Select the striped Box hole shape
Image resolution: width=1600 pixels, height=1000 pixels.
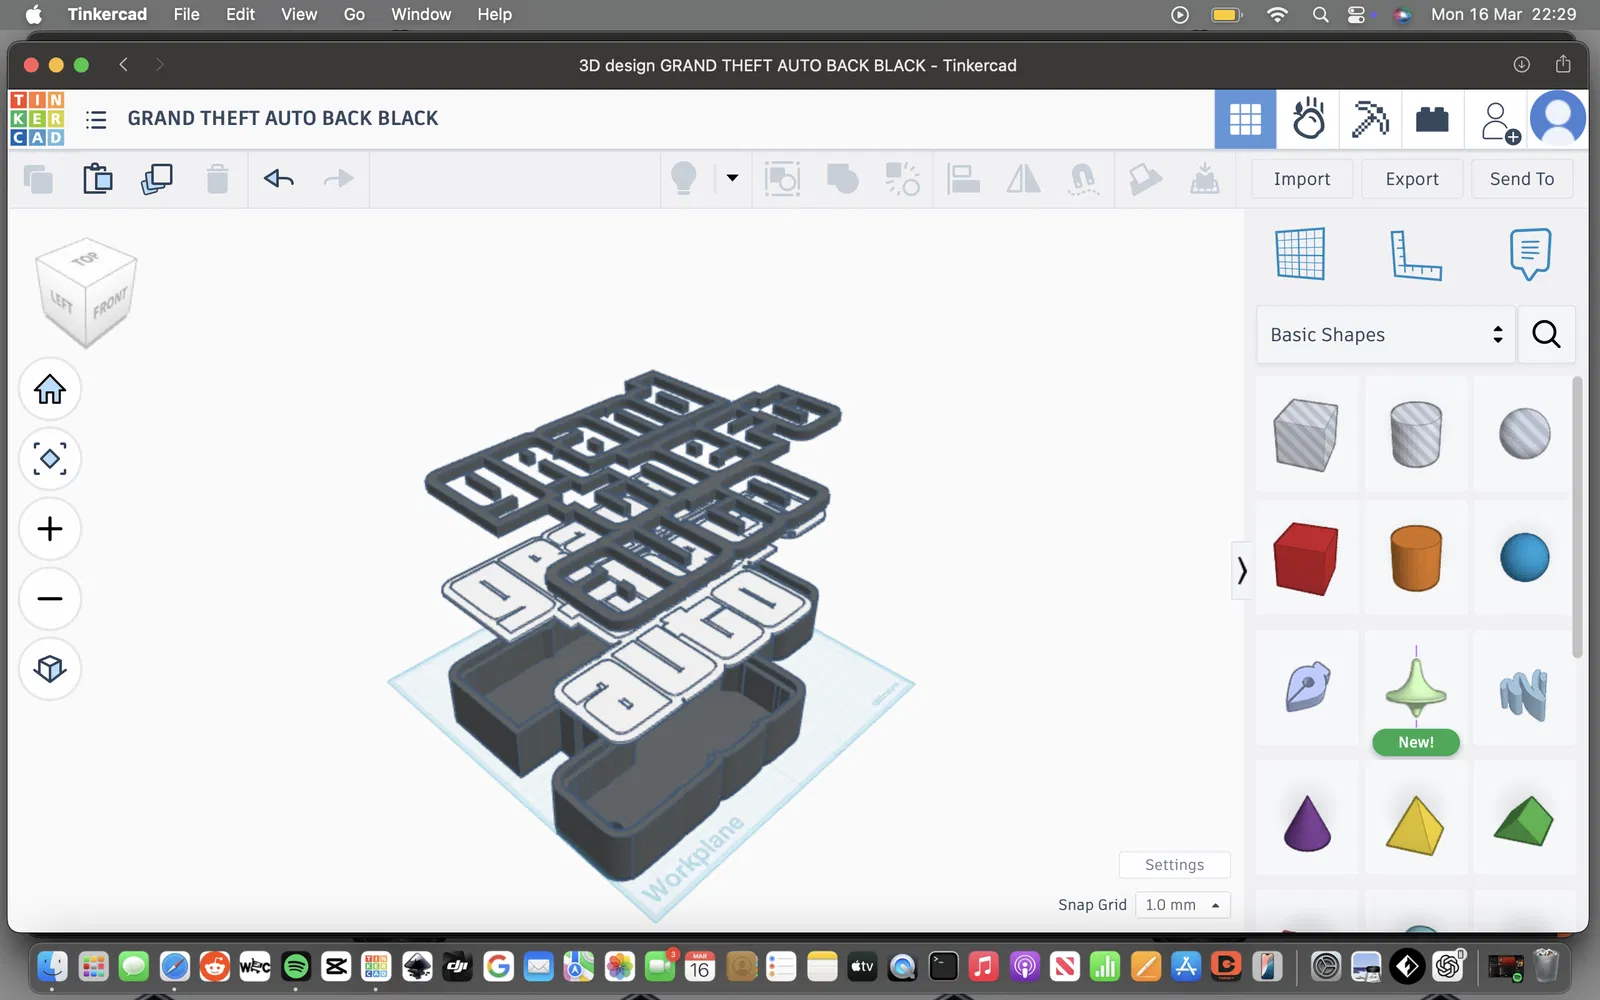[1306, 434]
